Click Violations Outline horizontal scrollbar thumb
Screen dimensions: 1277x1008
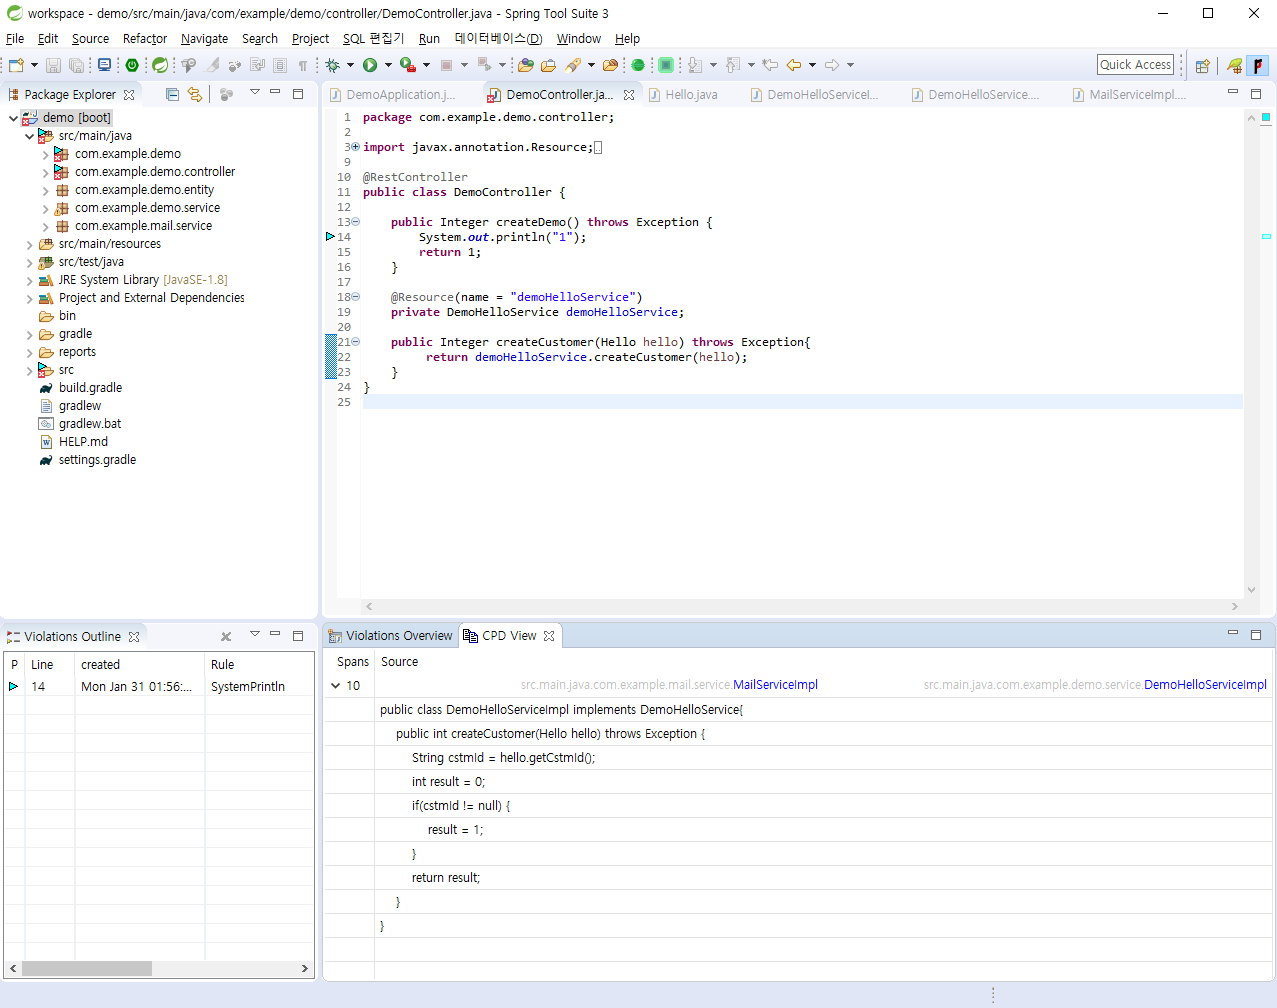point(87,969)
